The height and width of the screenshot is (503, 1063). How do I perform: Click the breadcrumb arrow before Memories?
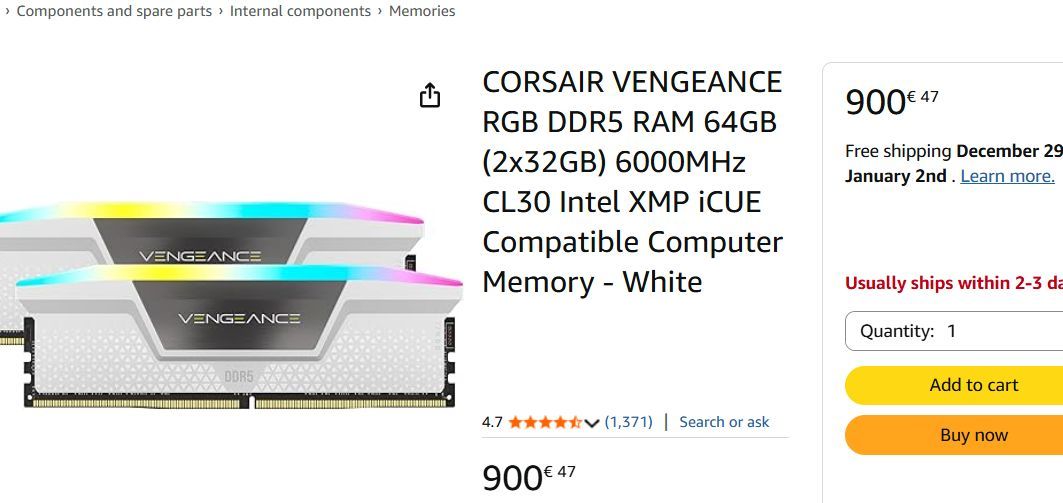[x=380, y=11]
